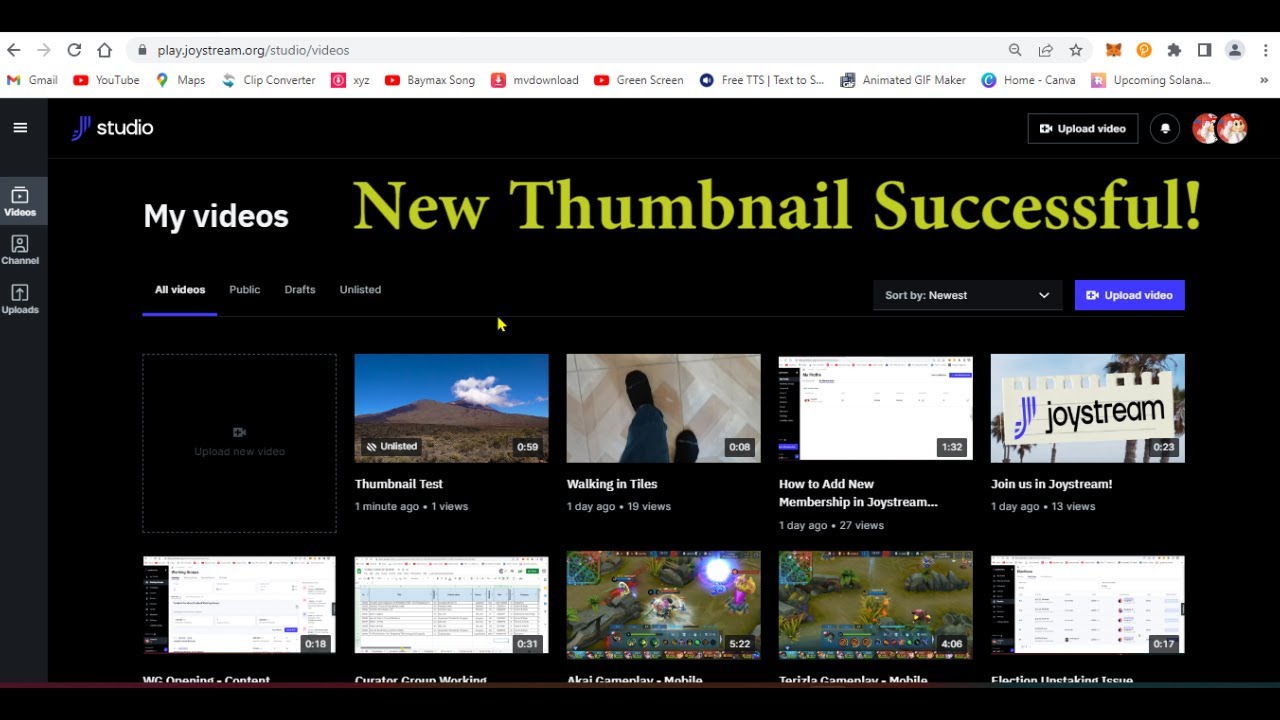Open the 0:17 election video thumbnail
The height and width of the screenshot is (720, 1280).
1087,605
